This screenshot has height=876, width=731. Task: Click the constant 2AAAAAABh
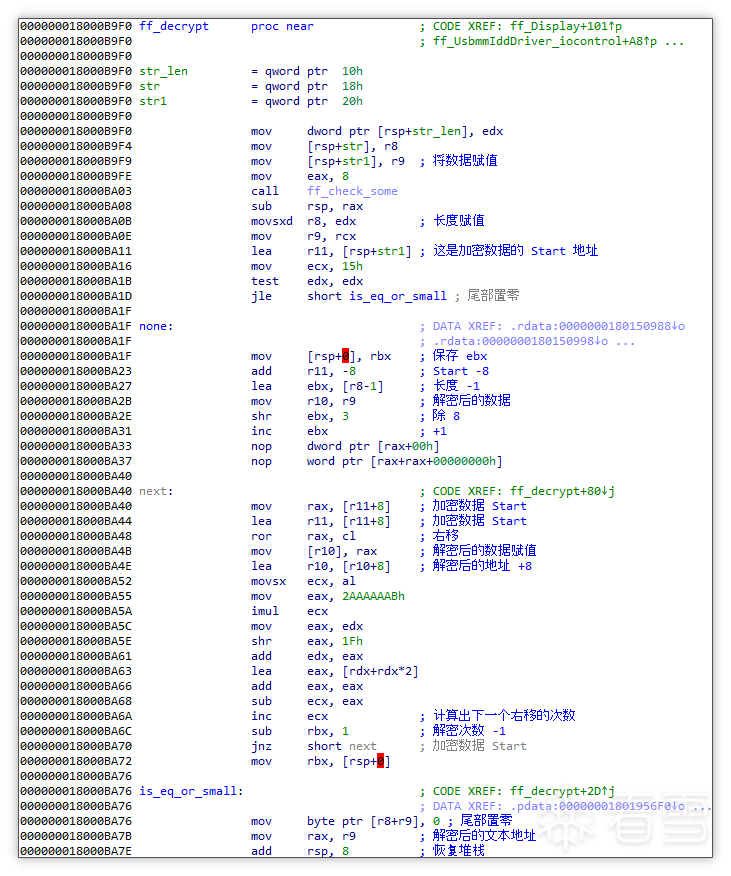[373, 596]
